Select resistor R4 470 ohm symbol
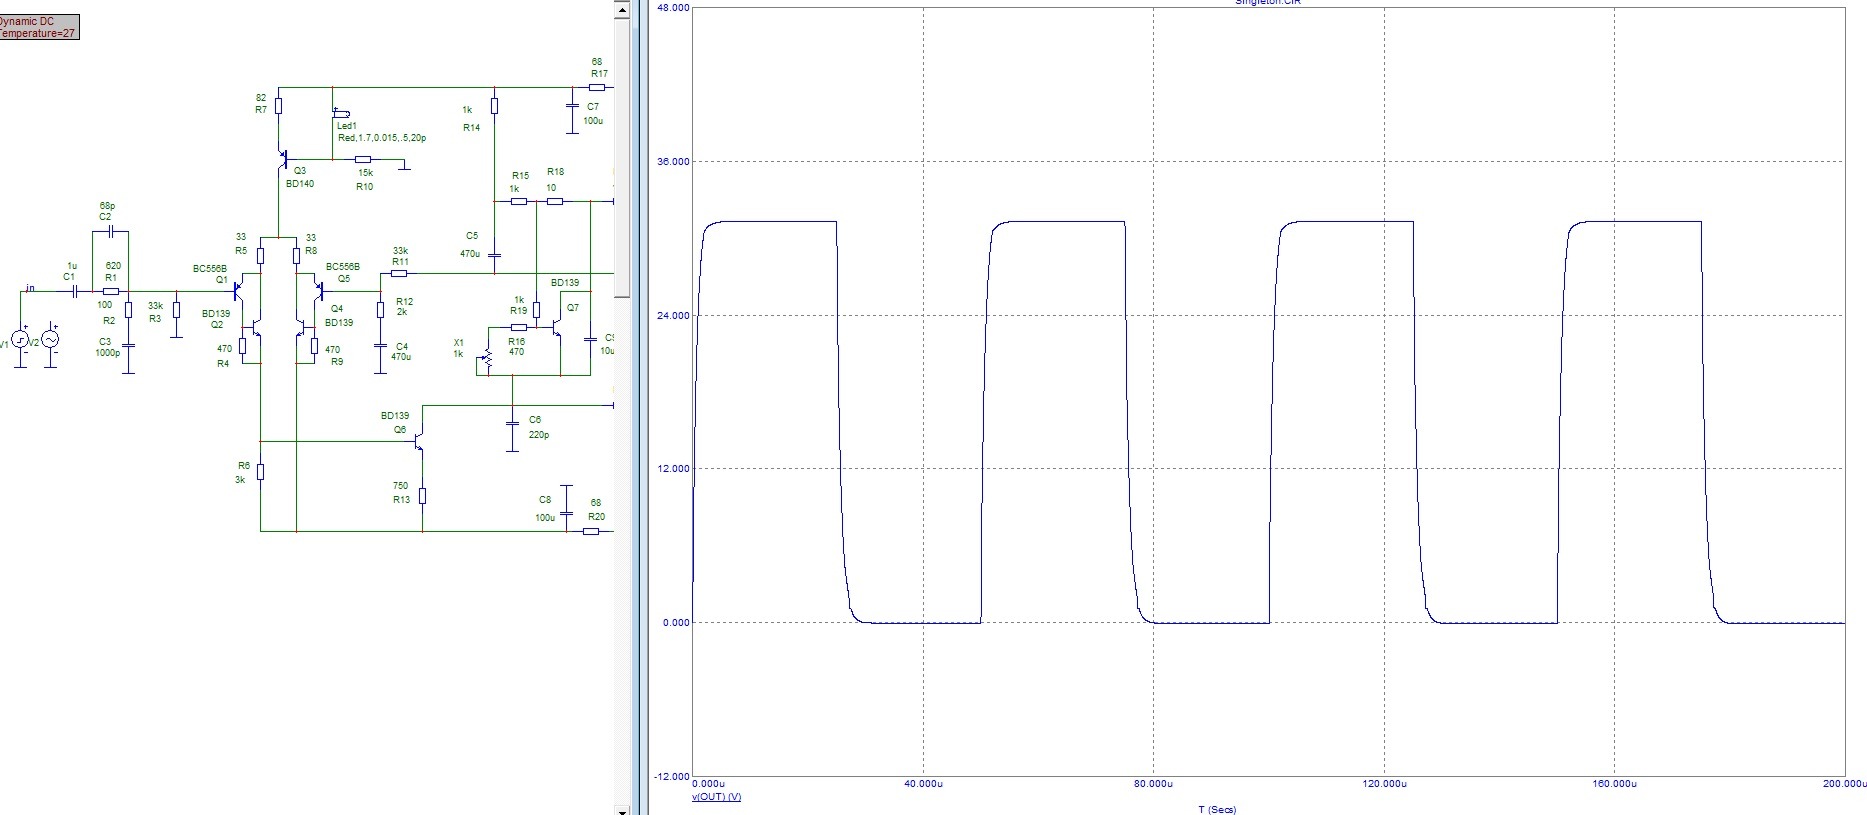This screenshot has height=815, width=1867. (243, 347)
